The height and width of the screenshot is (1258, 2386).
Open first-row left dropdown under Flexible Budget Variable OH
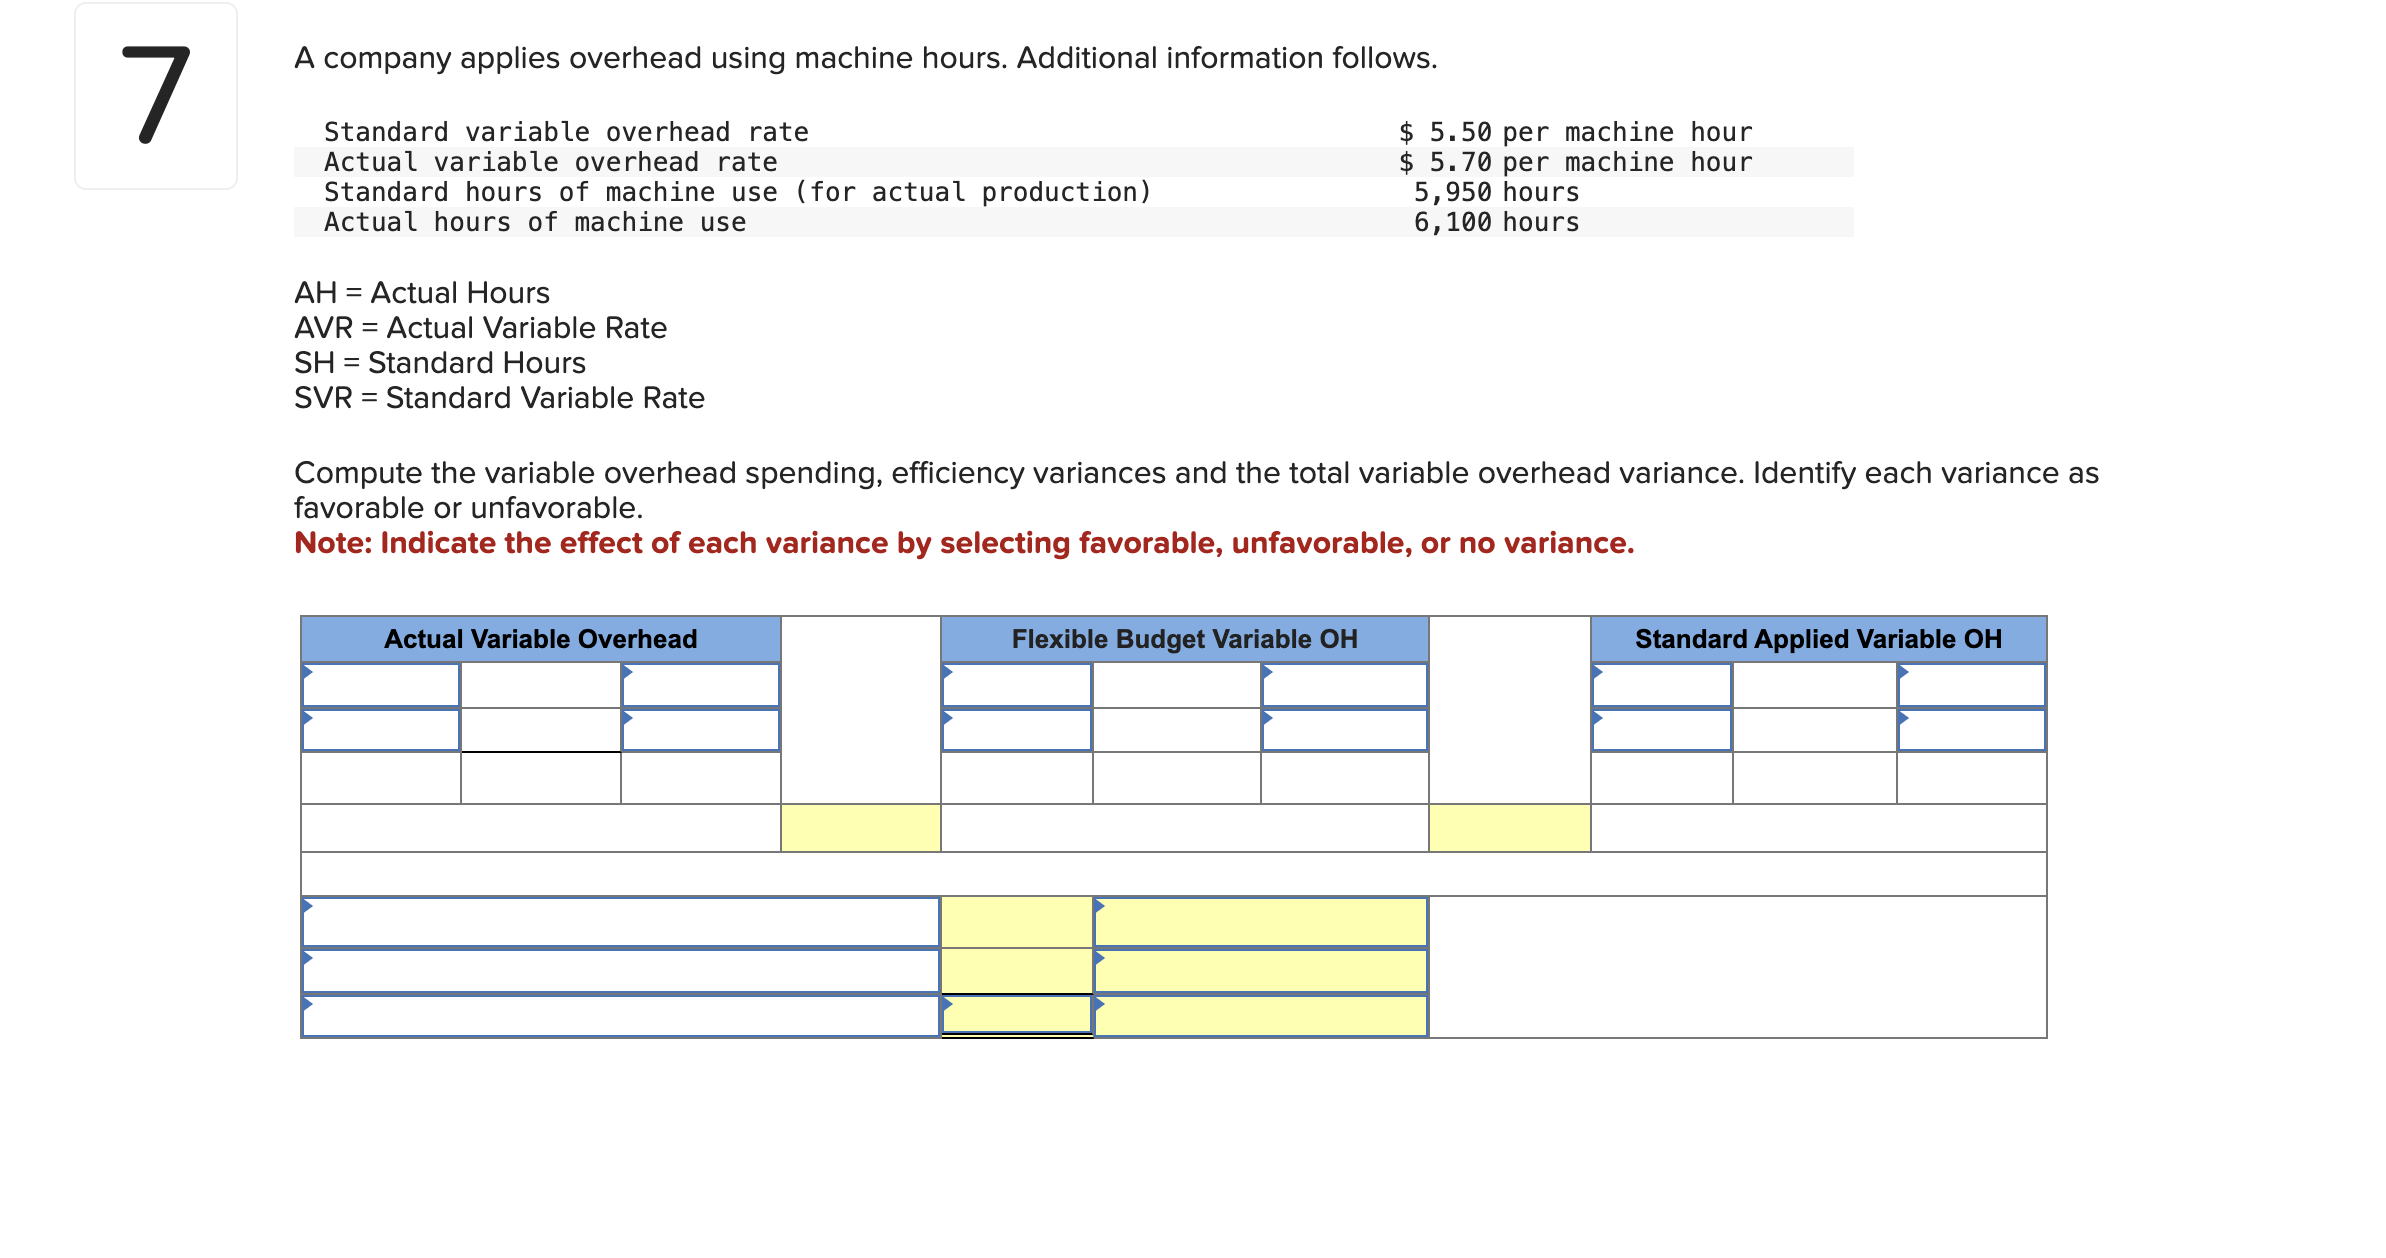point(1016,686)
